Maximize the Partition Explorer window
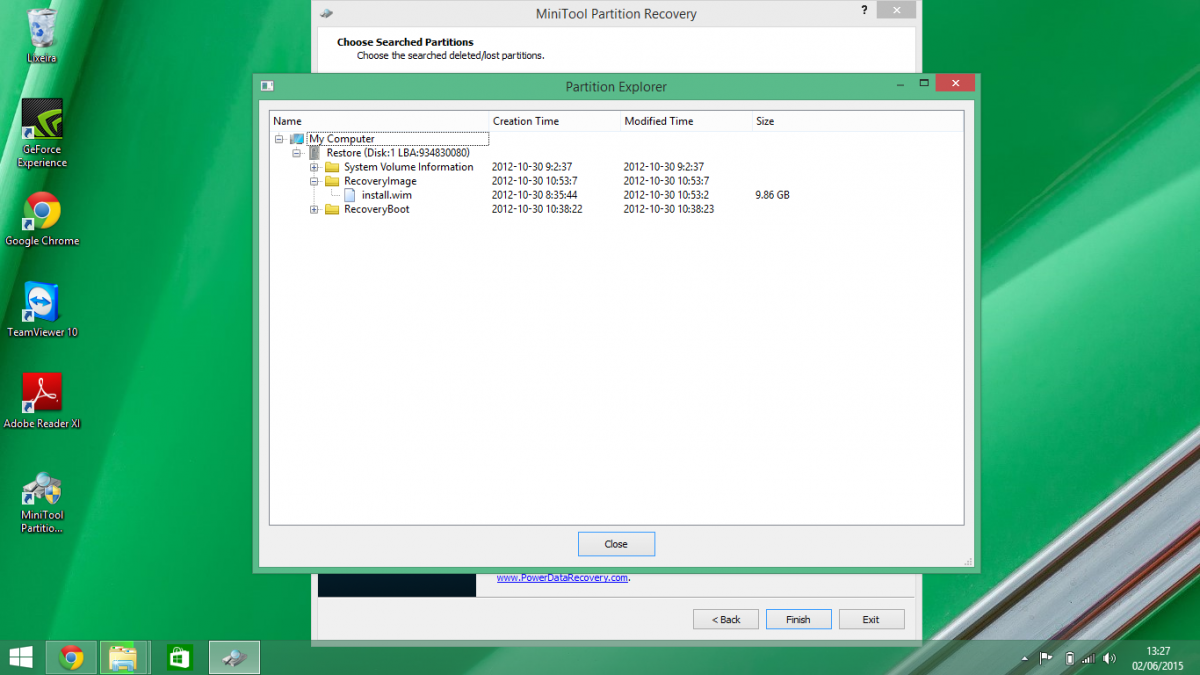The image size is (1200, 675). click(924, 84)
